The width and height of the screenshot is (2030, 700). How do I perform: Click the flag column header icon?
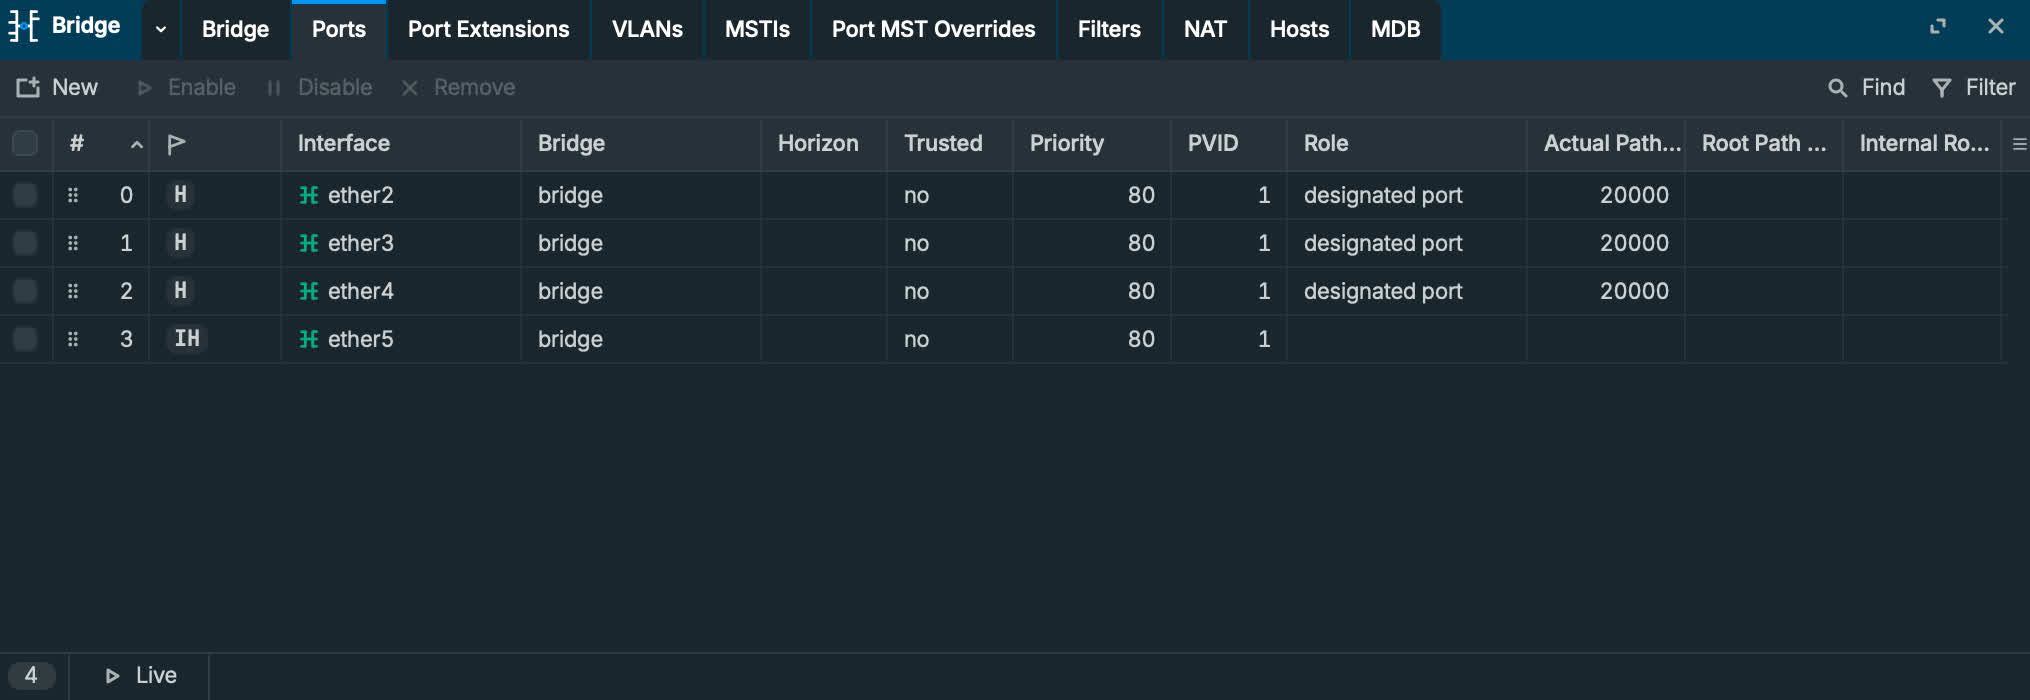pyautogui.click(x=176, y=144)
